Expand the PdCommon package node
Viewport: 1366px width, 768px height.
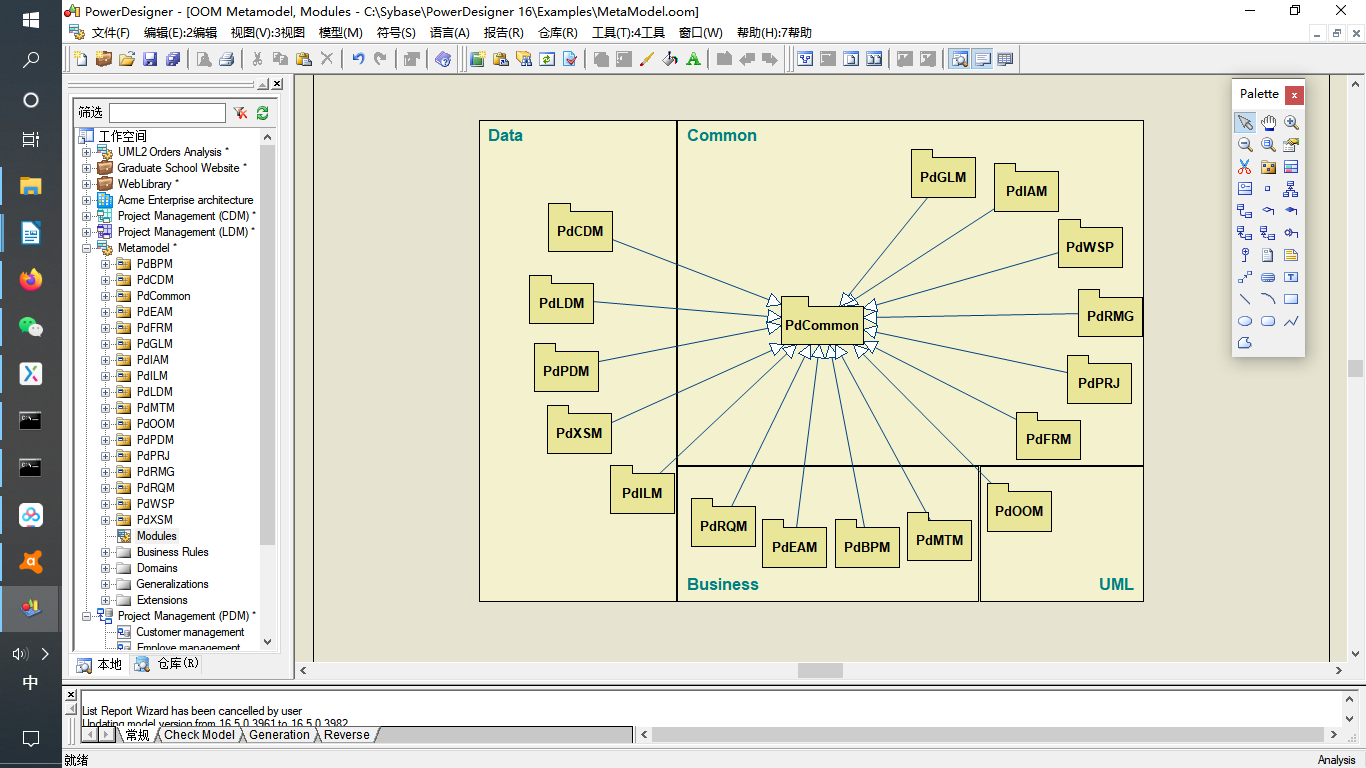click(106, 296)
